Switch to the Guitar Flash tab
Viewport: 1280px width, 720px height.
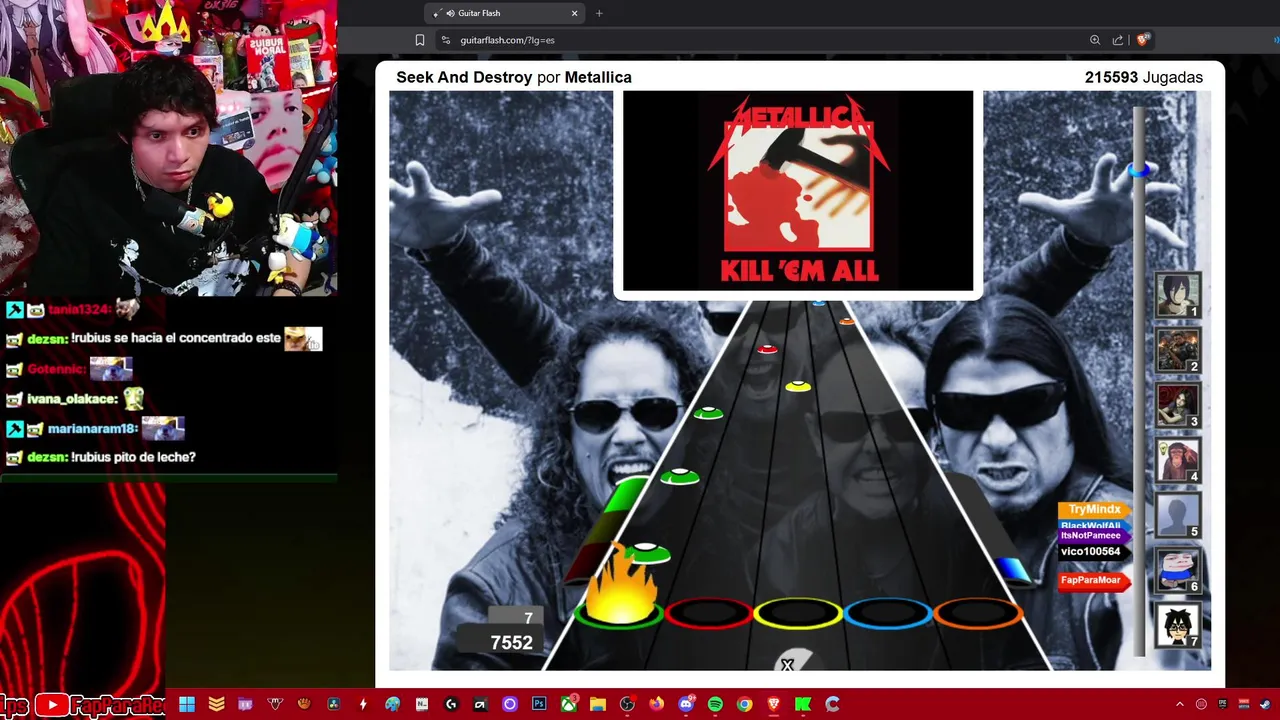click(505, 13)
